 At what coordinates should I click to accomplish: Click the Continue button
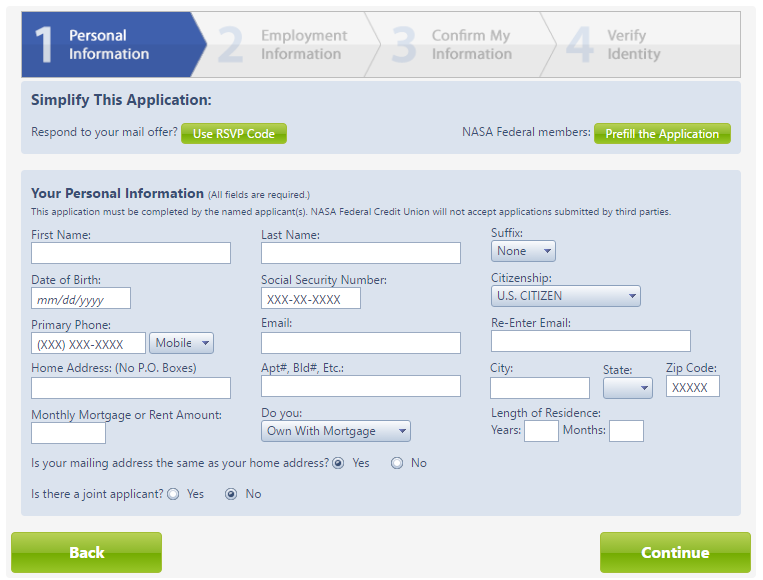675,552
